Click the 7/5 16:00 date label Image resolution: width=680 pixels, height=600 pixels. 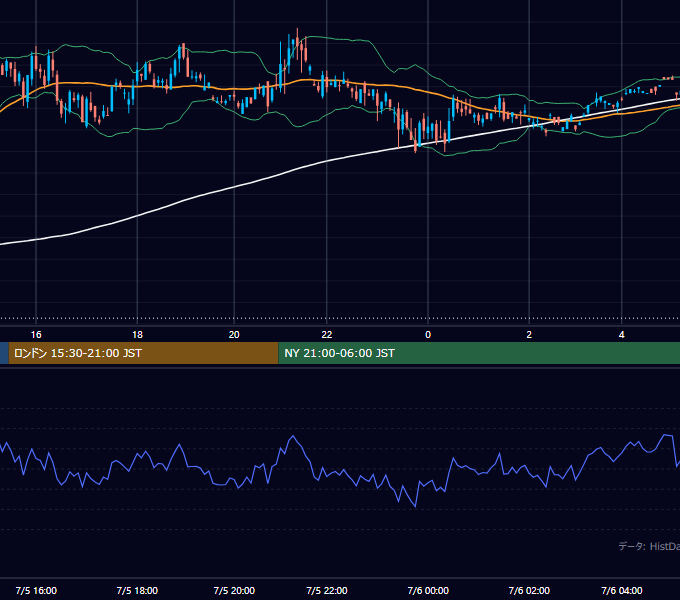pos(36,590)
